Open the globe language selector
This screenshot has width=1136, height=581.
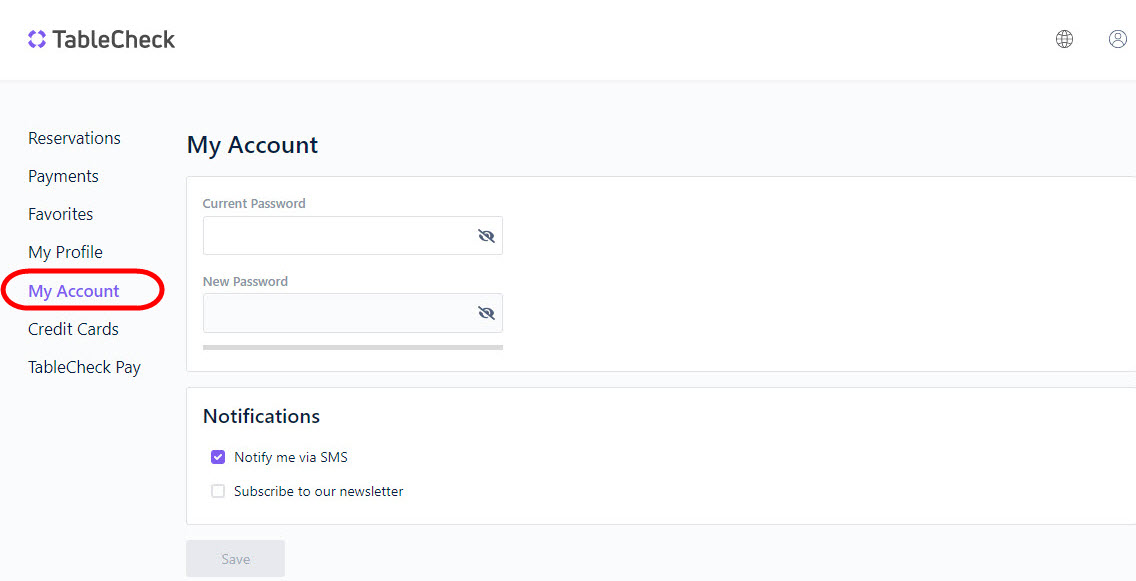pyautogui.click(x=1064, y=39)
